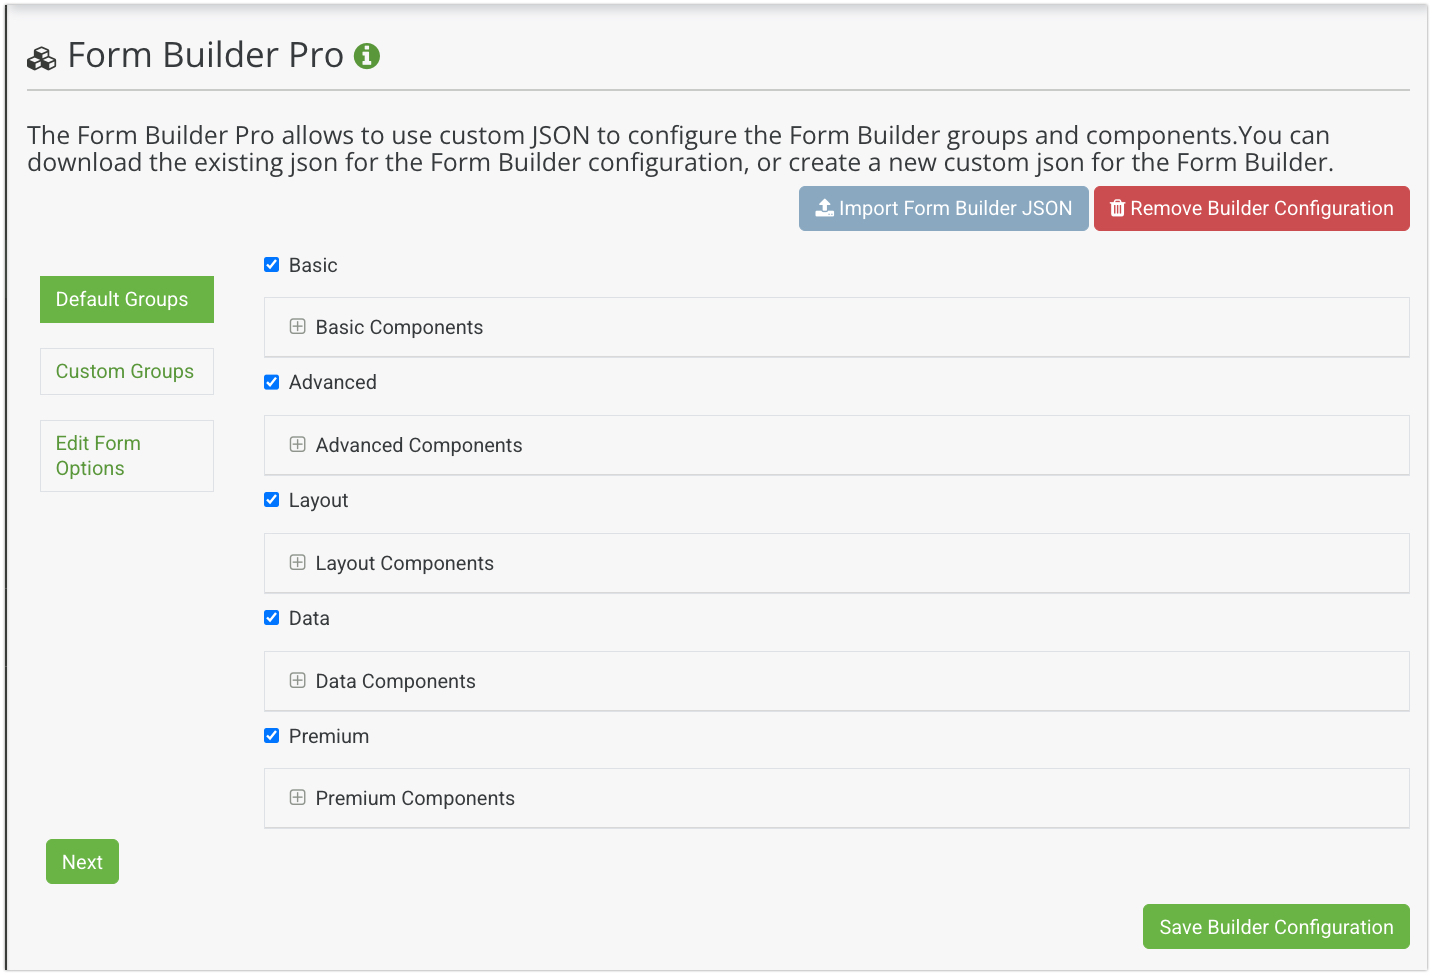
Task: Expand the Premium Components panel
Action: pos(836,798)
